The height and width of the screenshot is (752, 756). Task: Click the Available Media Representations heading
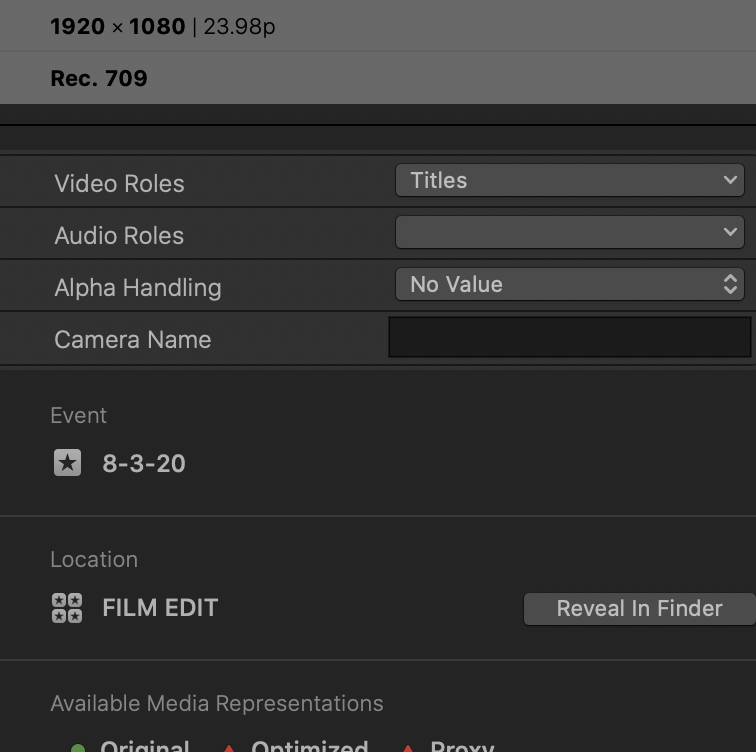point(216,704)
